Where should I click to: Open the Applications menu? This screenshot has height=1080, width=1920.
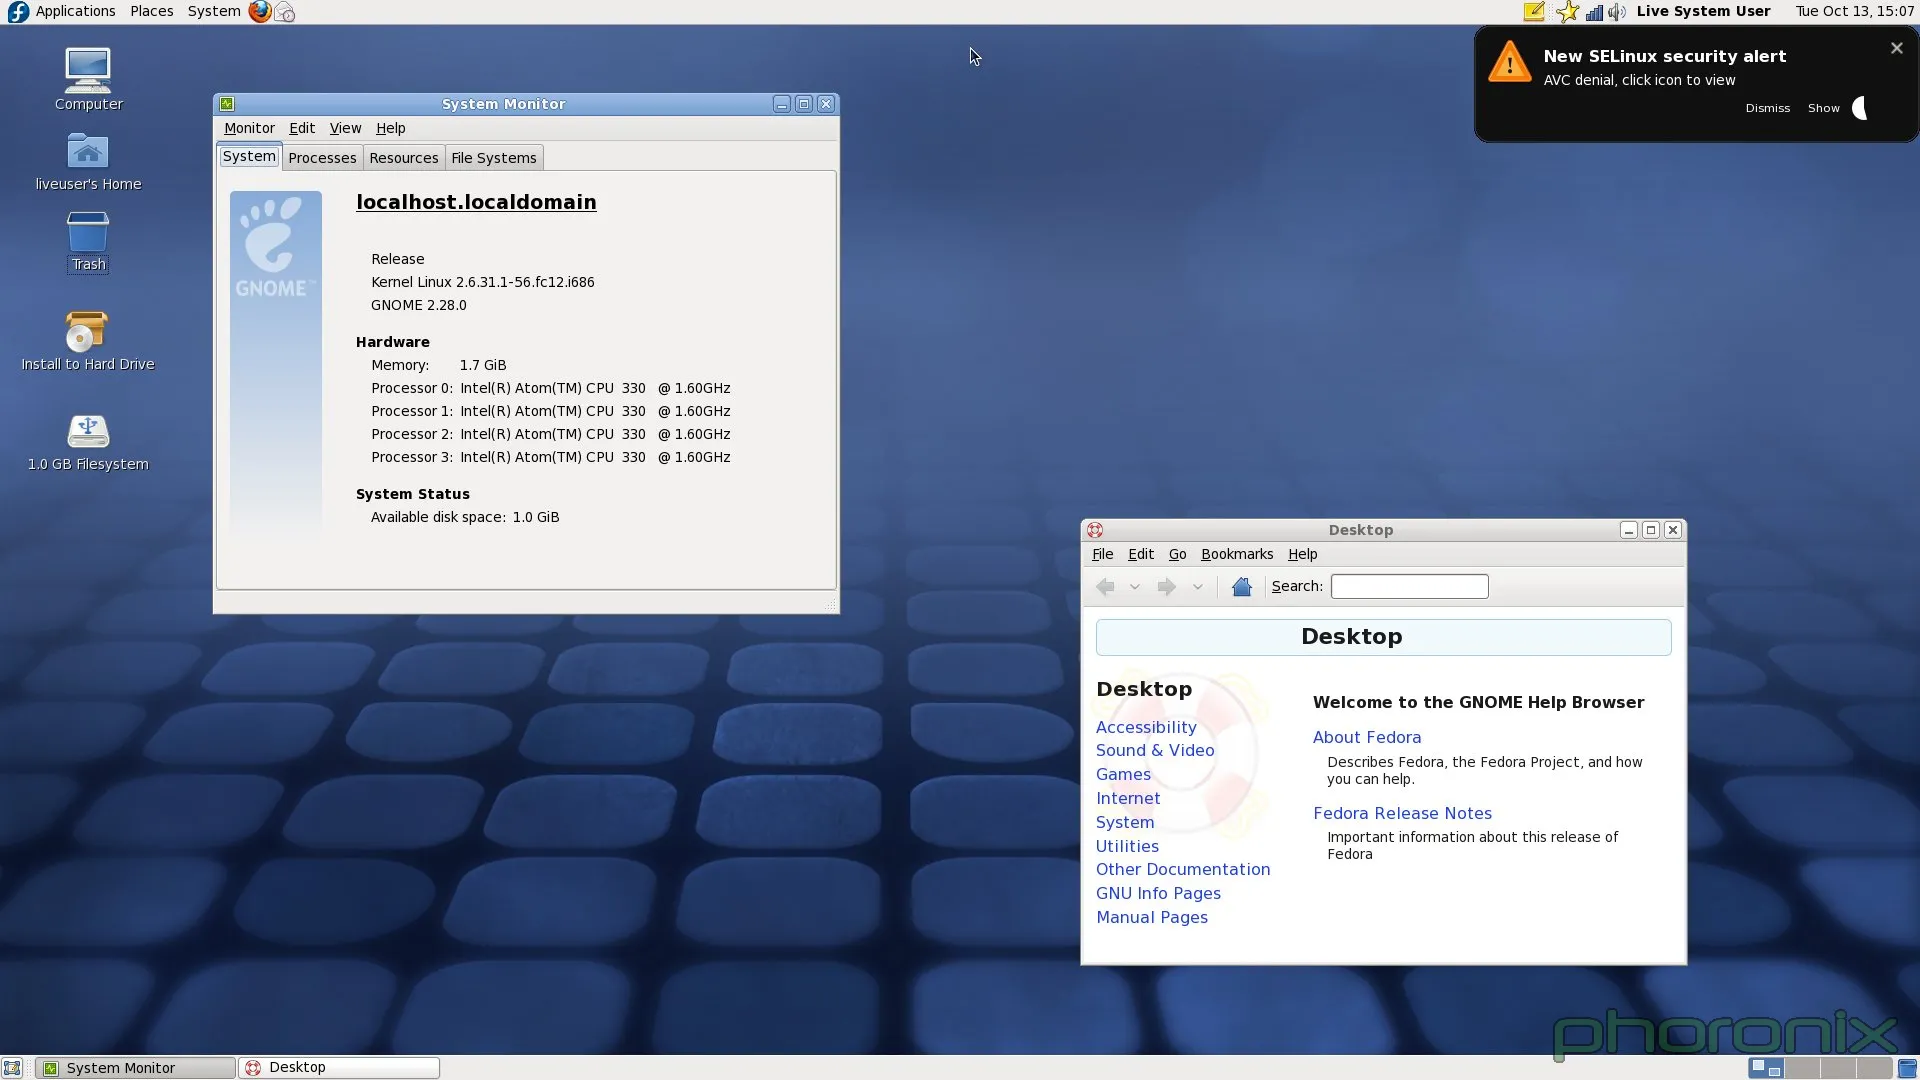pos(75,11)
